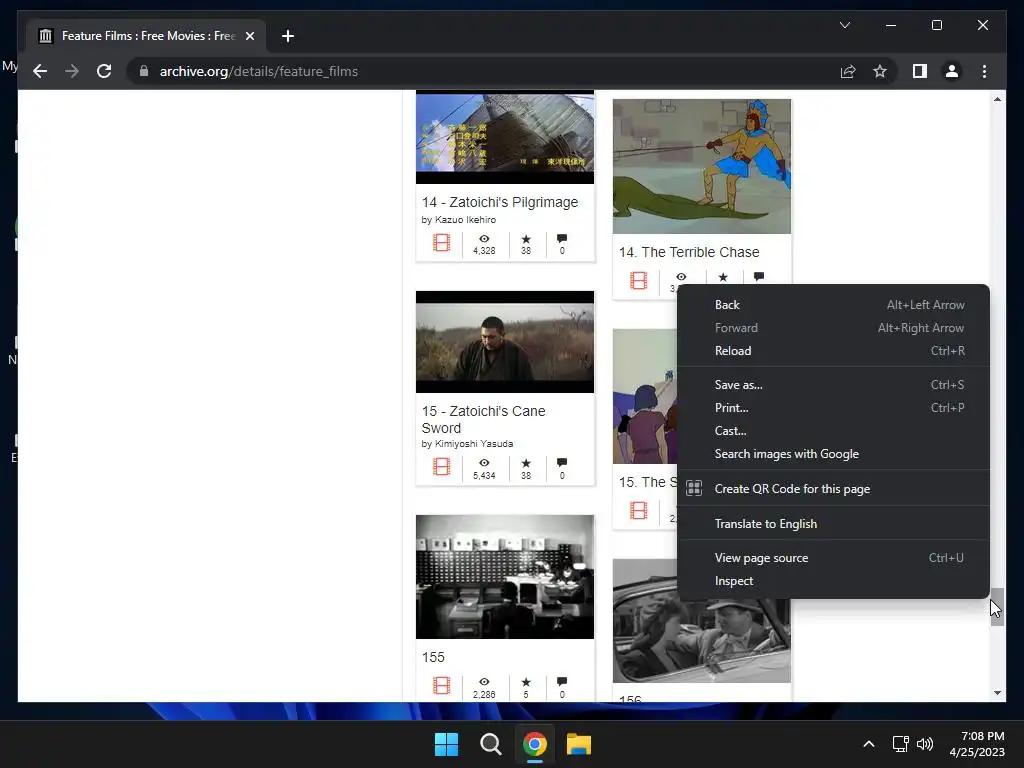Click the Chrome icon in the taskbar
Viewport: 1024px width, 768px height.
[534, 744]
